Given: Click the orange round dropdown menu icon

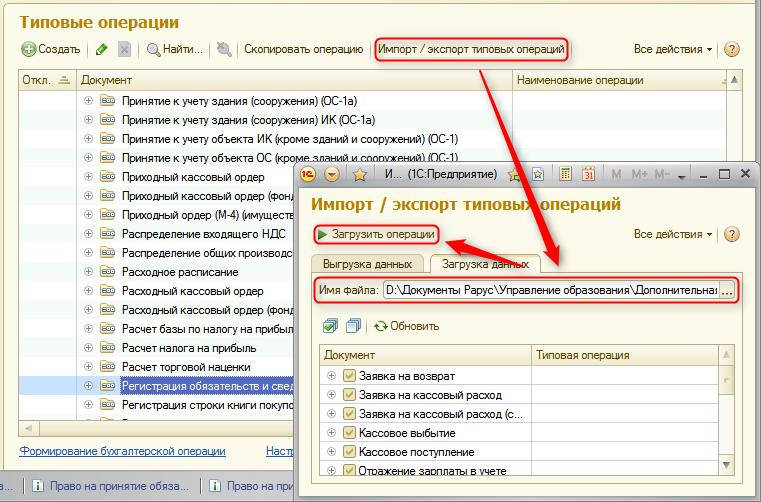Looking at the screenshot, I should click(332, 174).
